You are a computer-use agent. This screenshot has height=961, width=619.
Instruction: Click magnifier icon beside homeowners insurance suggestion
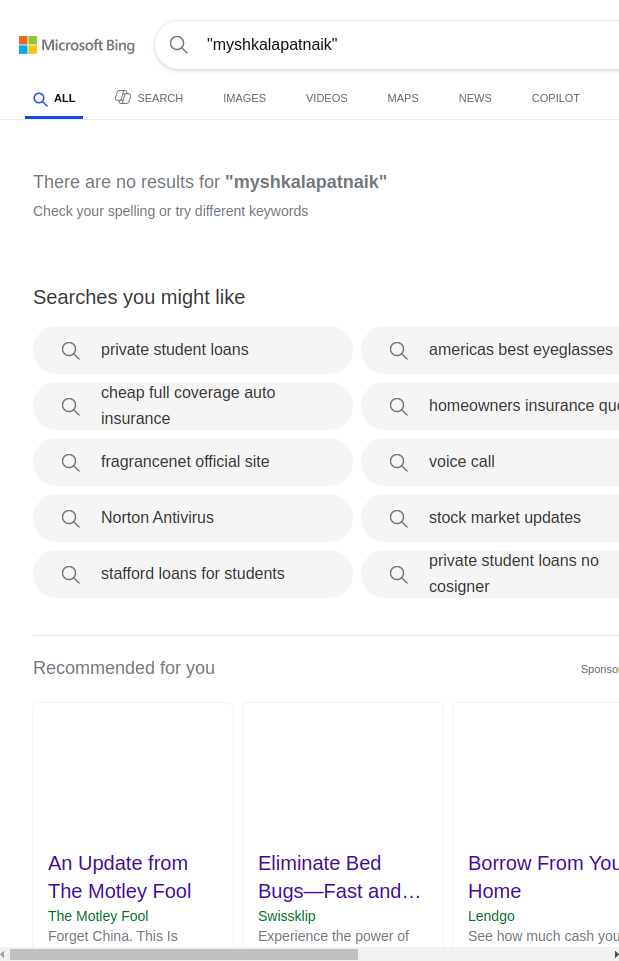tap(398, 406)
